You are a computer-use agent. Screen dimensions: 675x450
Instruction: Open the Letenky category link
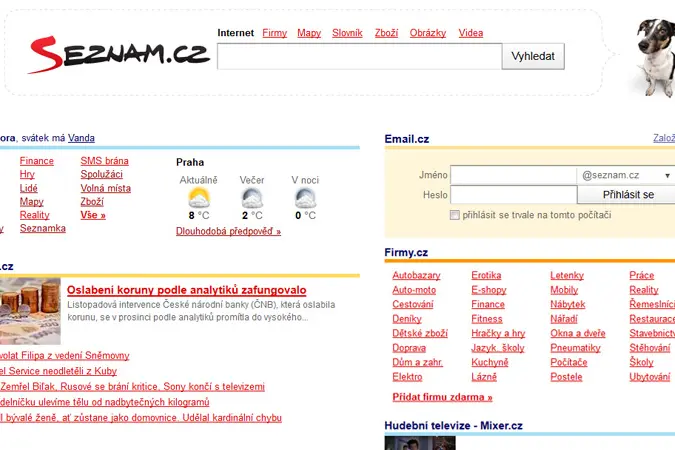[x=567, y=275]
